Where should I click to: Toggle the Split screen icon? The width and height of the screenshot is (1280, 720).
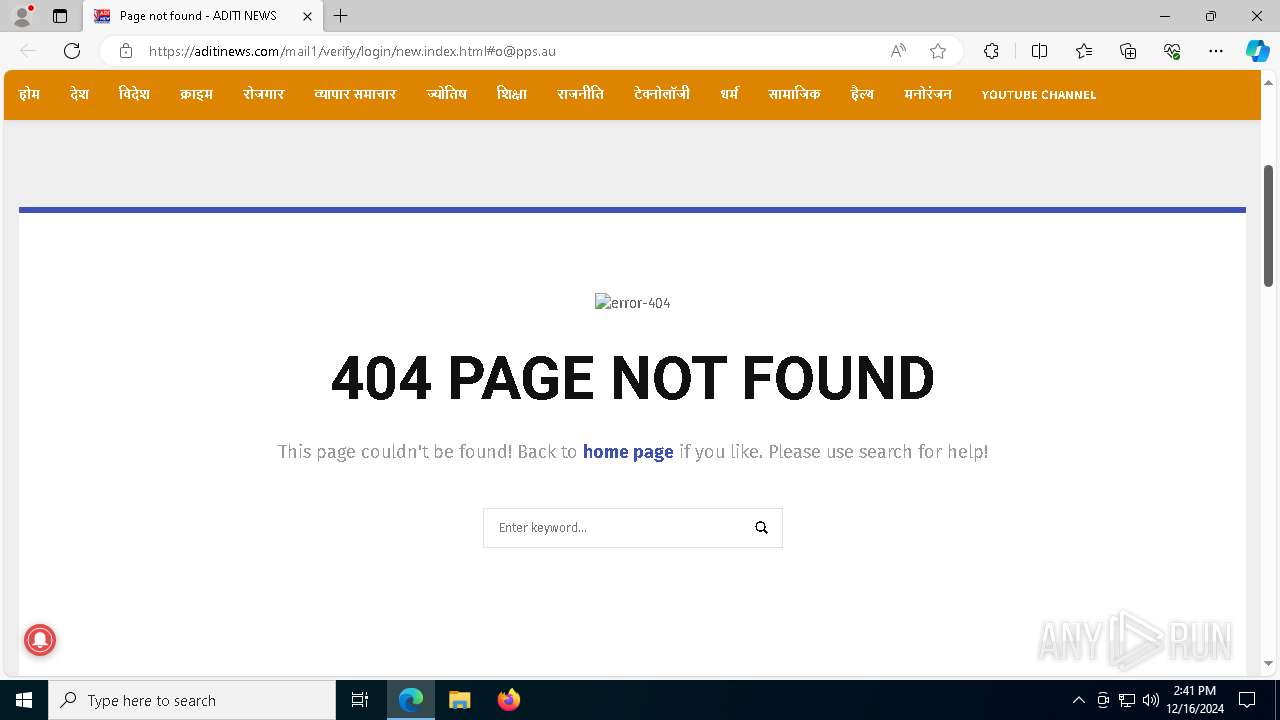pyautogui.click(x=1039, y=51)
